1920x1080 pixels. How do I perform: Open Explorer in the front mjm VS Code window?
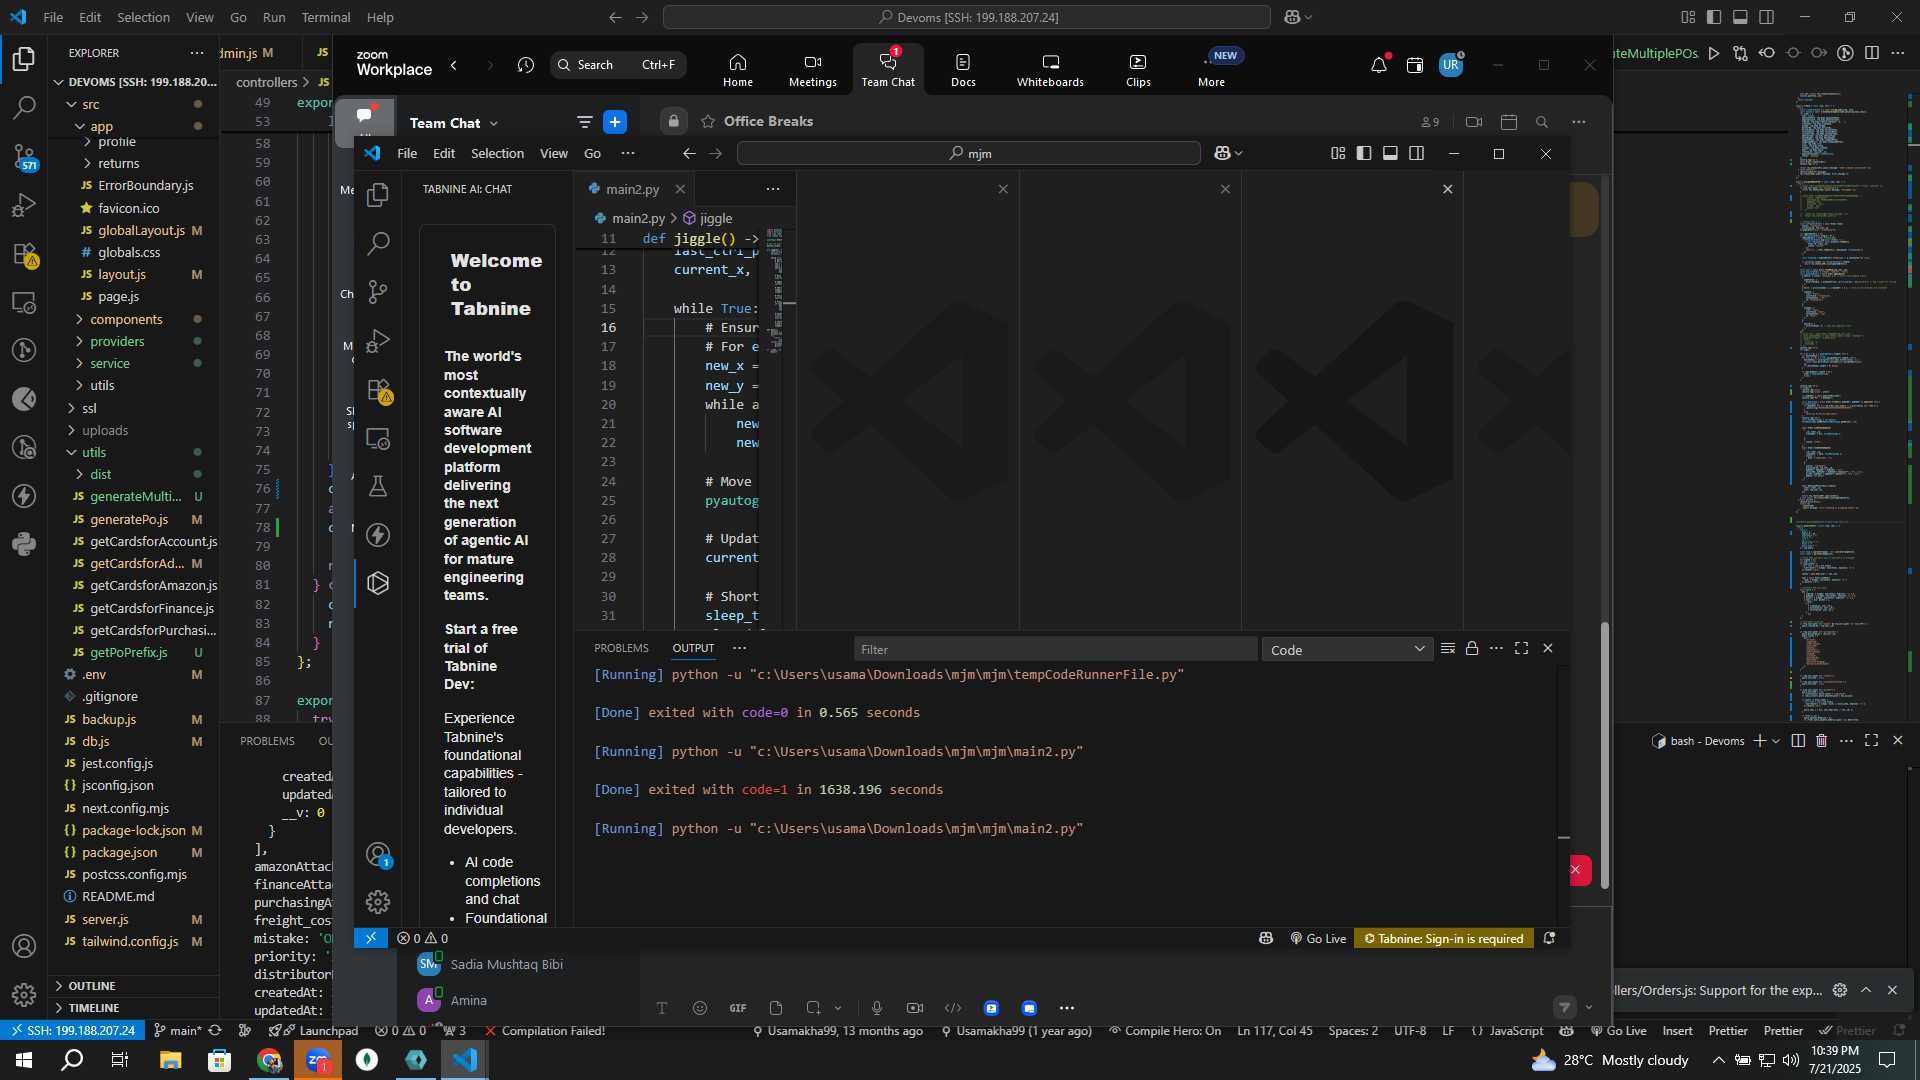(378, 195)
